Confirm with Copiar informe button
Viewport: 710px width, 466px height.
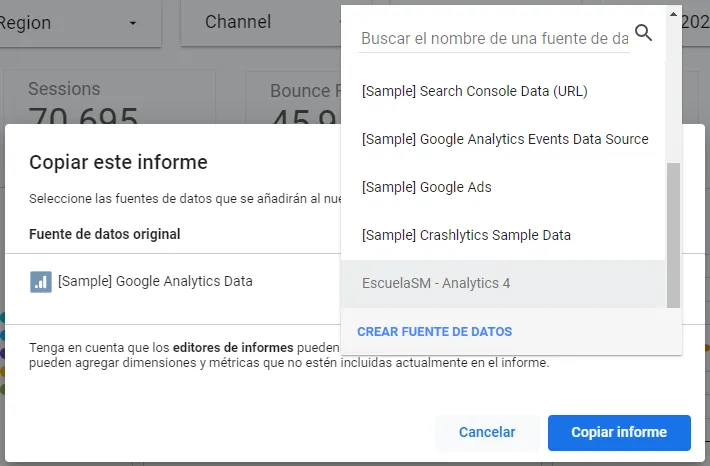click(x=619, y=432)
